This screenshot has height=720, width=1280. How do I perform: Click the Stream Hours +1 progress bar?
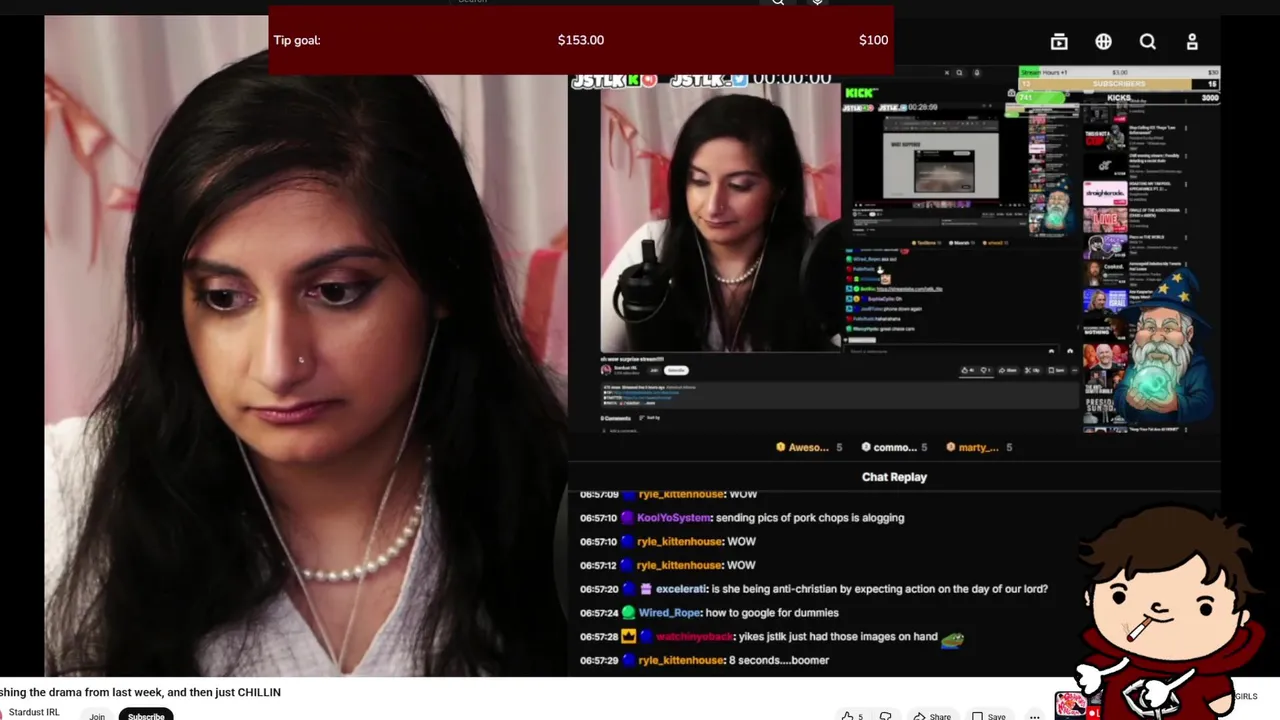tap(1119, 72)
